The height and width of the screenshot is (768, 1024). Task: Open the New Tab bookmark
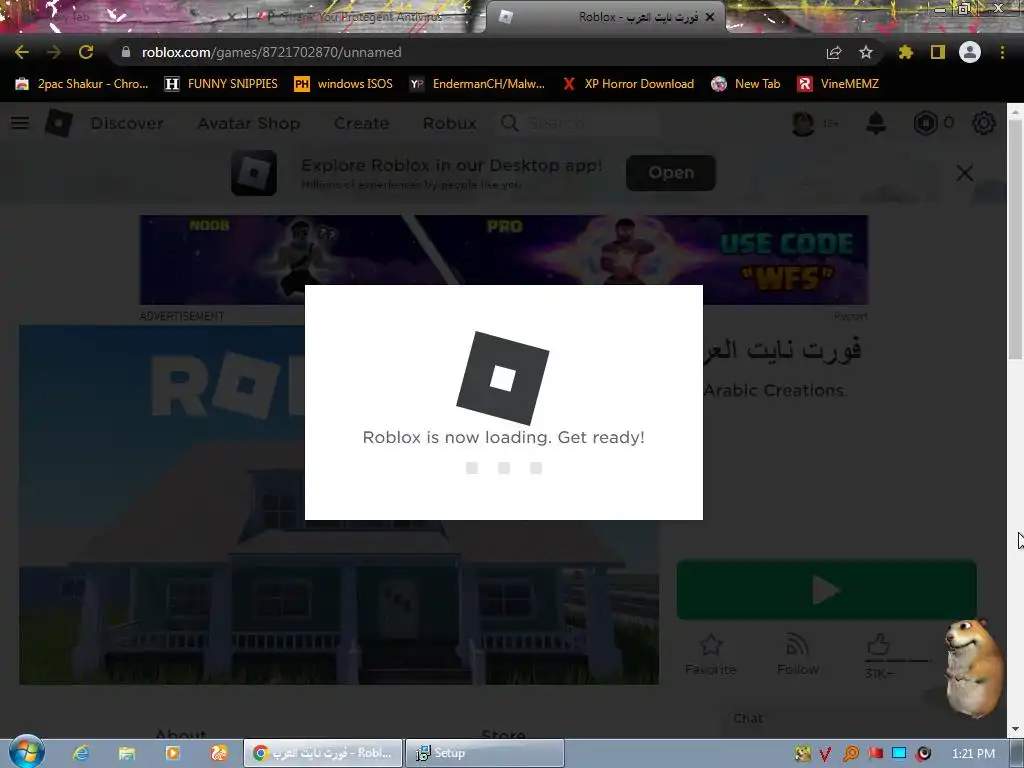(746, 84)
